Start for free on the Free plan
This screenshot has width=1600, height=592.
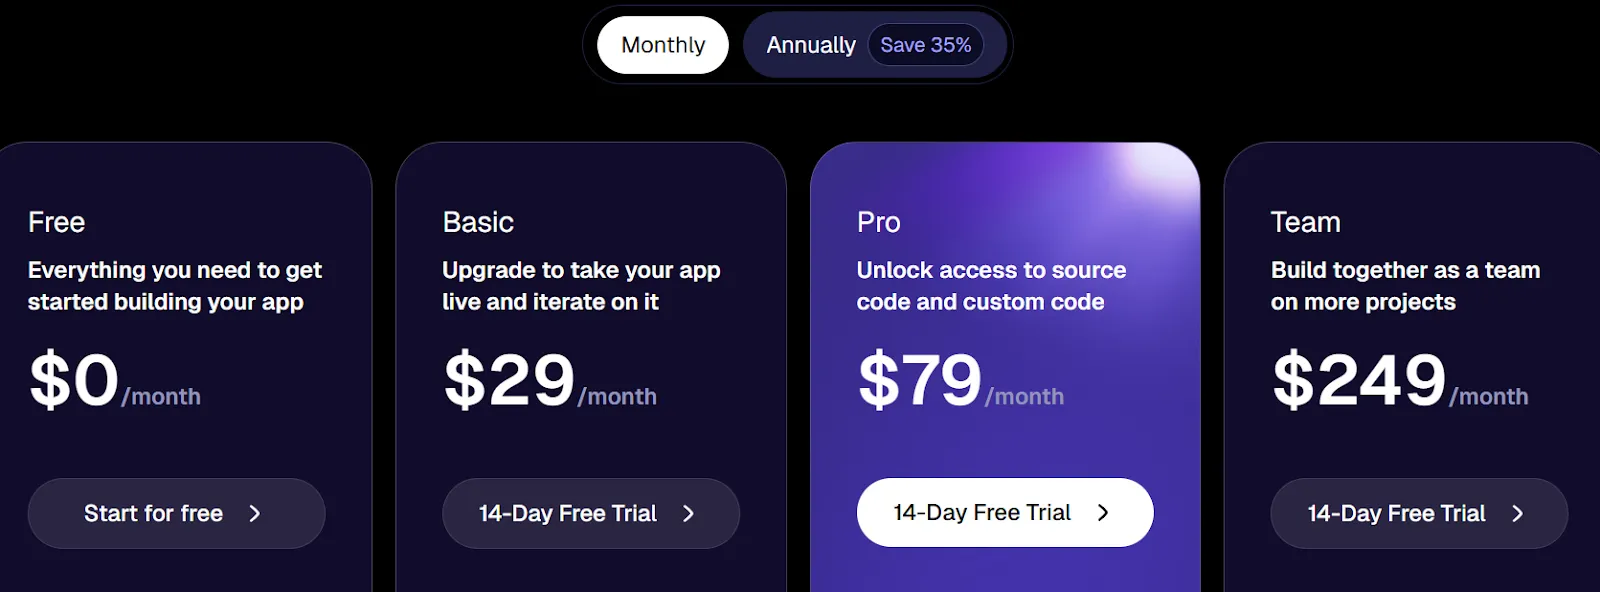click(x=176, y=513)
